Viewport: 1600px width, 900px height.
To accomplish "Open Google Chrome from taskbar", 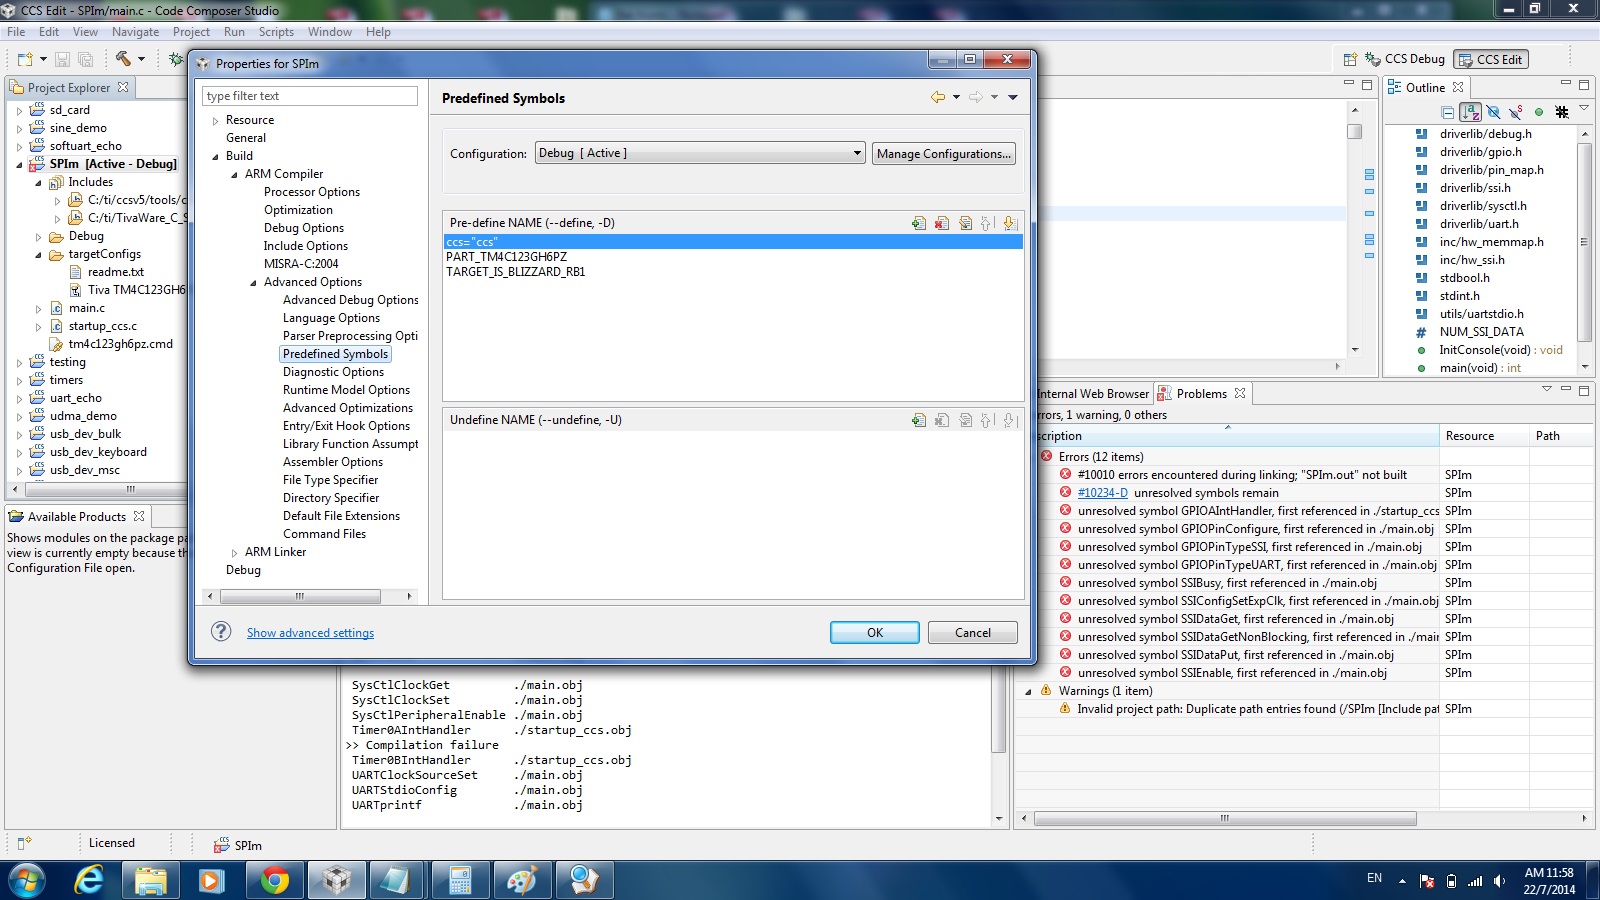I will click(274, 880).
